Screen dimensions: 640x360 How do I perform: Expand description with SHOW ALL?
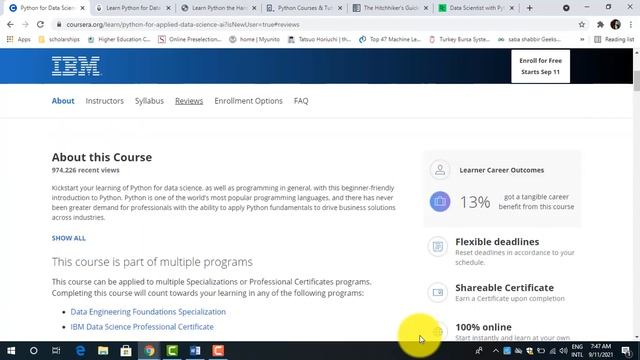pyautogui.click(x=69, y=238)
